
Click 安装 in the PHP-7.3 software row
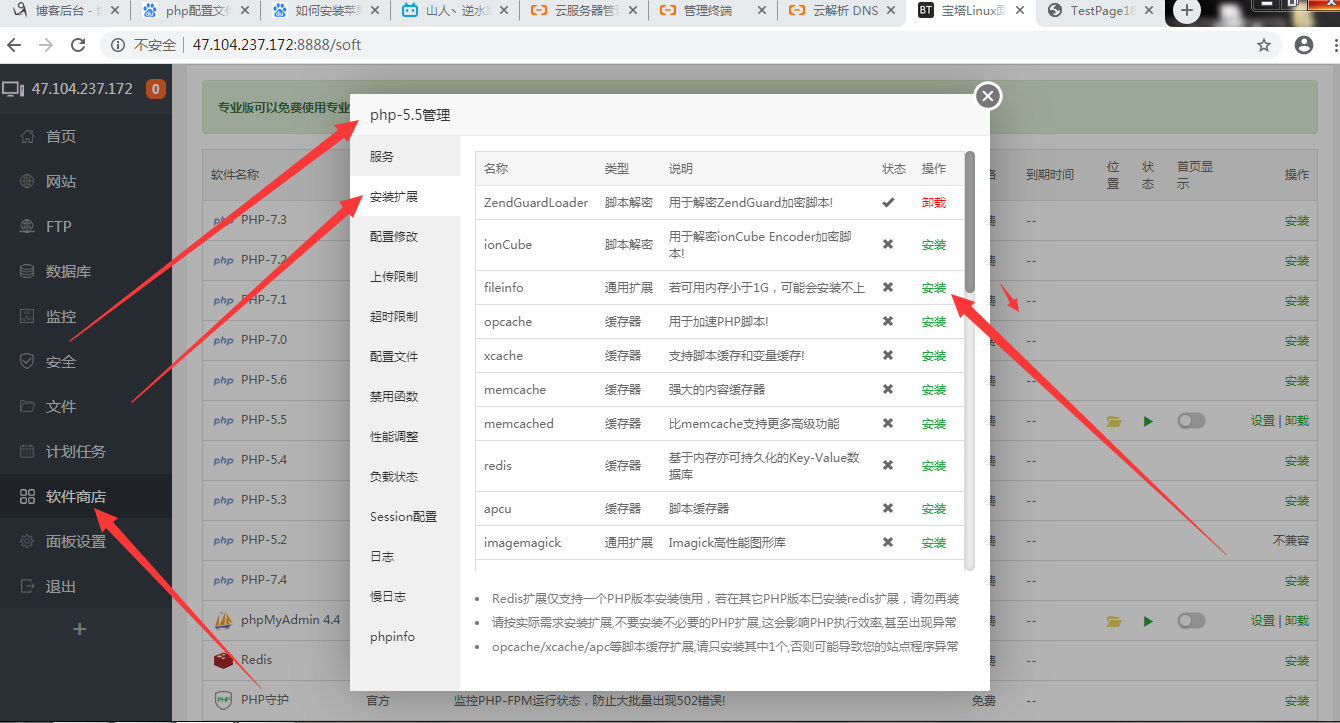tap(1297, 221)
